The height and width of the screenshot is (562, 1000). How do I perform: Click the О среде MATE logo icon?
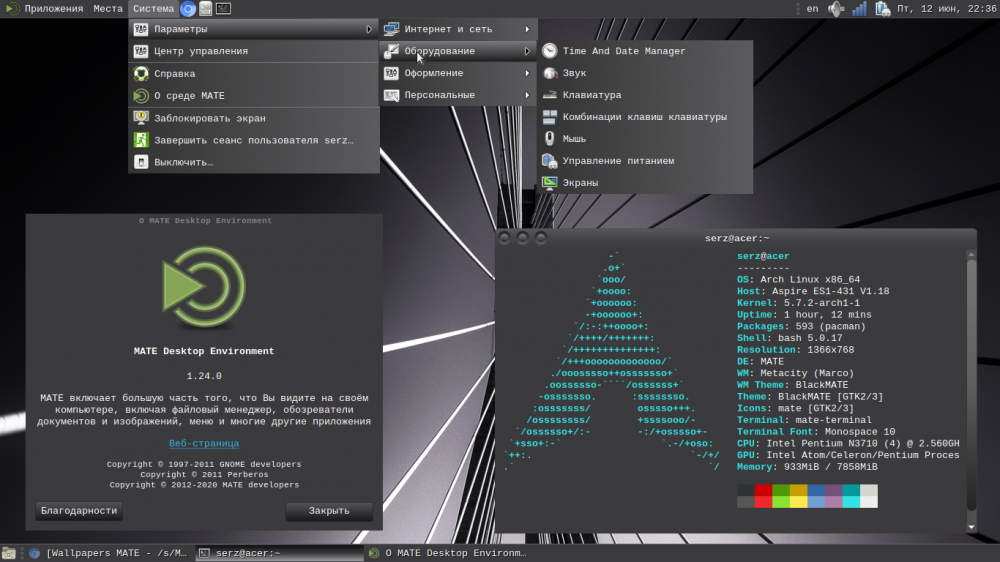[x=141, y=96]
